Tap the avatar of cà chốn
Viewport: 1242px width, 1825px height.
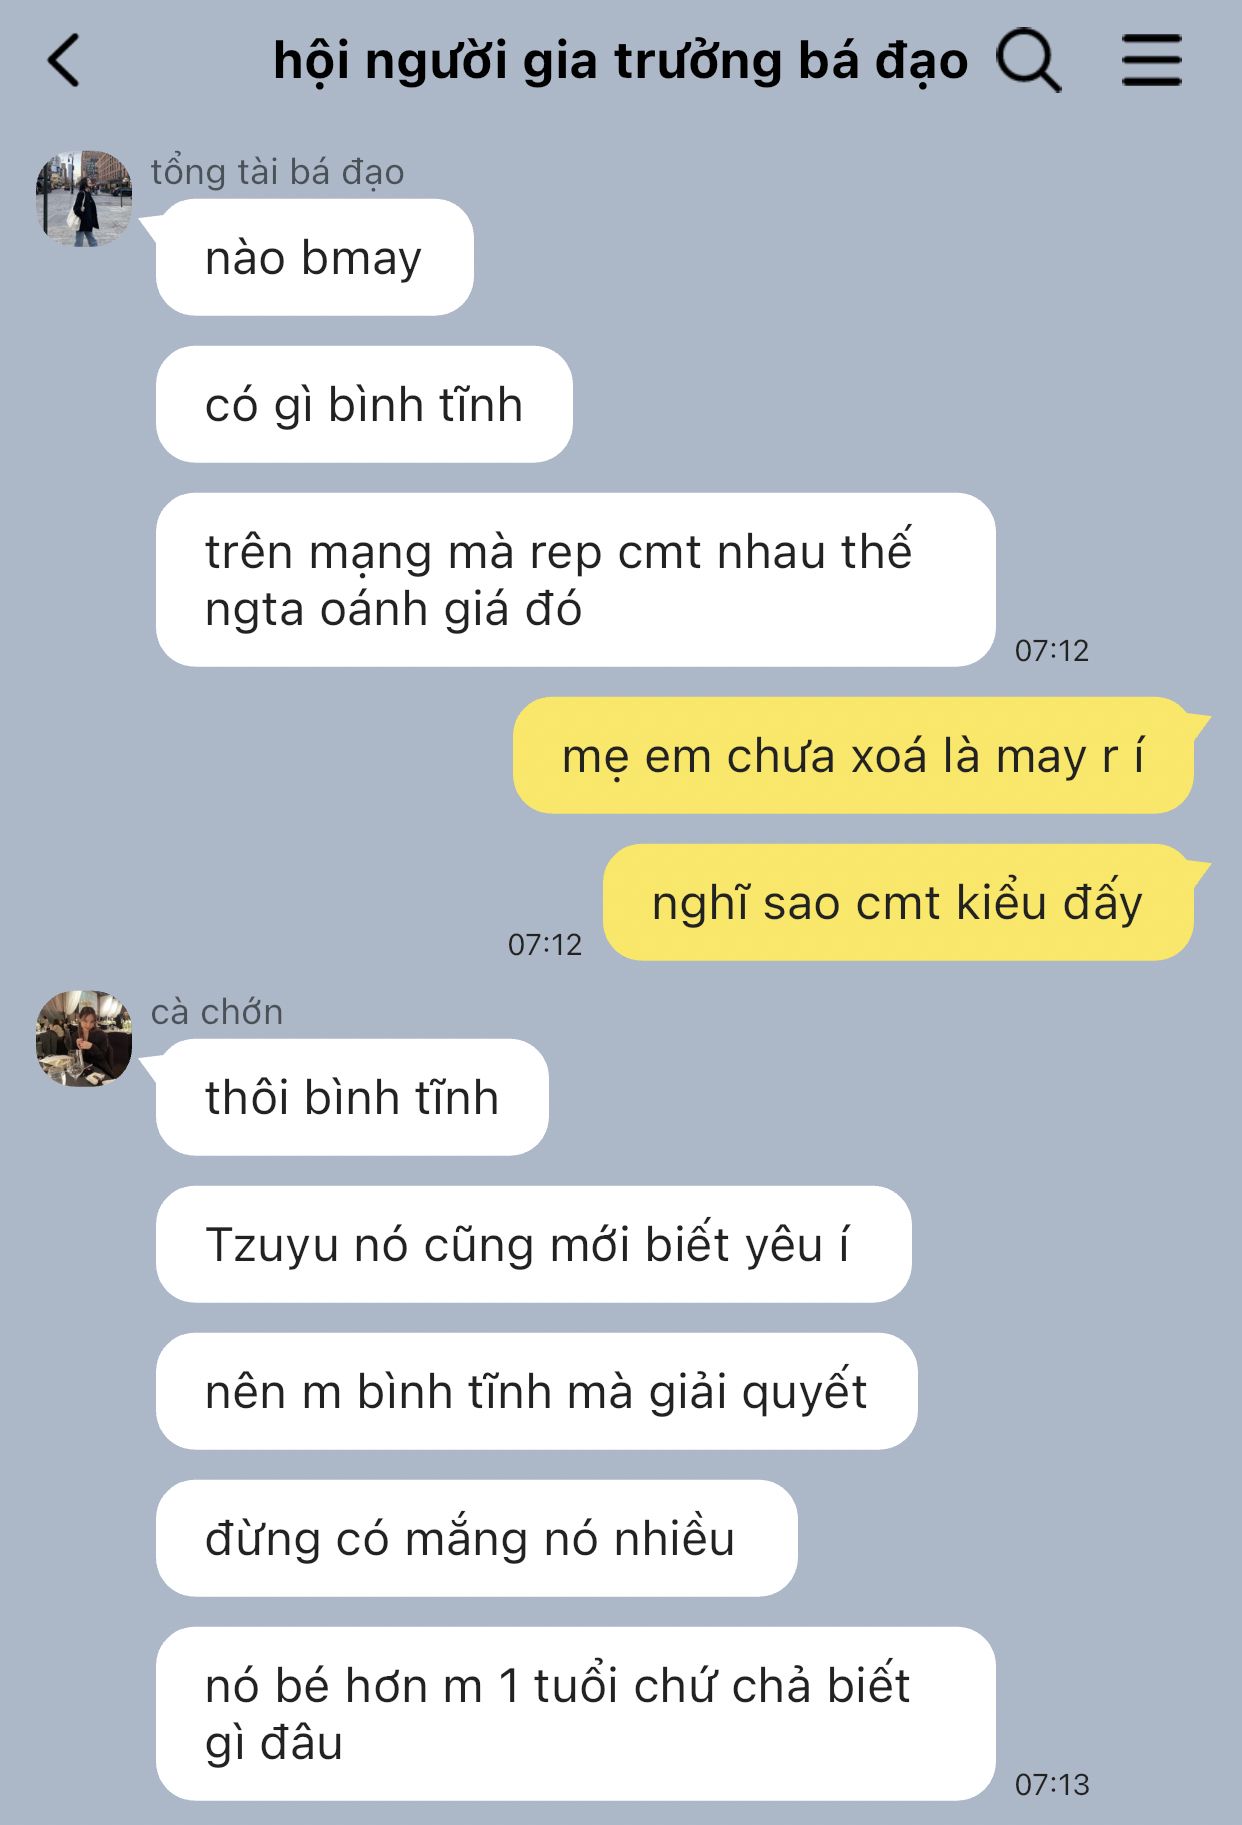(84, 1038)
